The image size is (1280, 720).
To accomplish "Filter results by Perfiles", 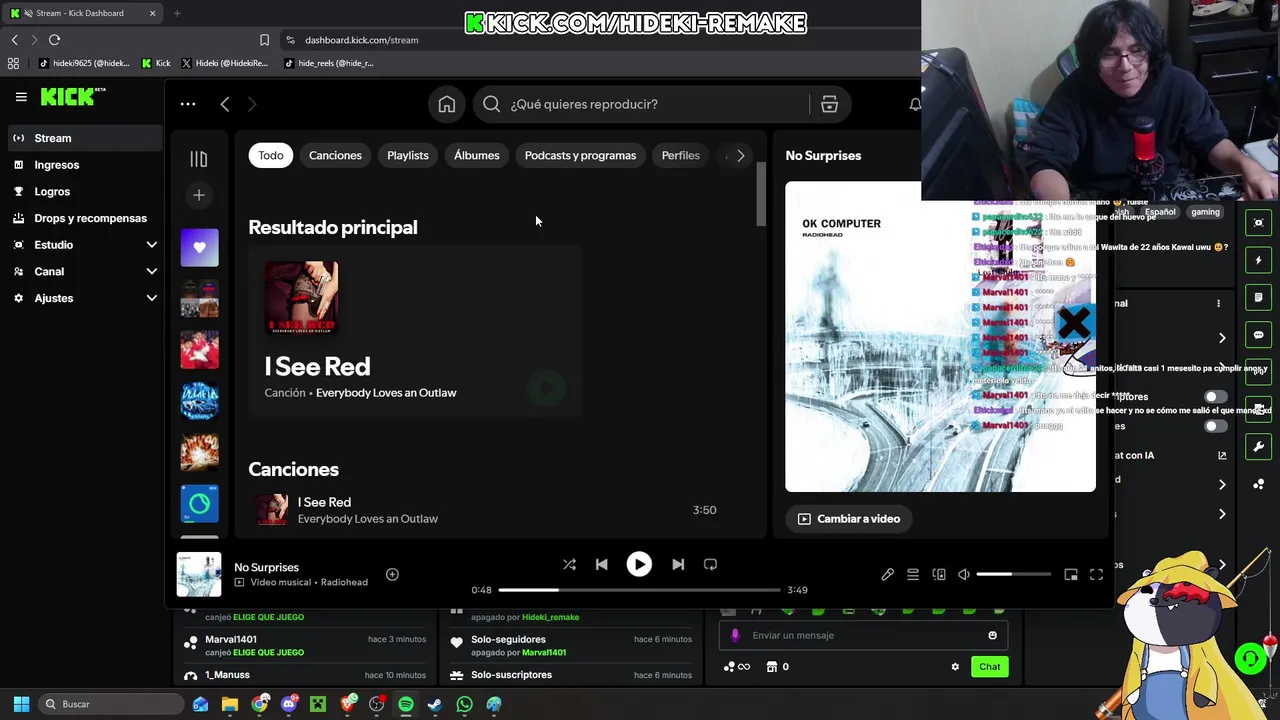I will [x=680, y=156].
